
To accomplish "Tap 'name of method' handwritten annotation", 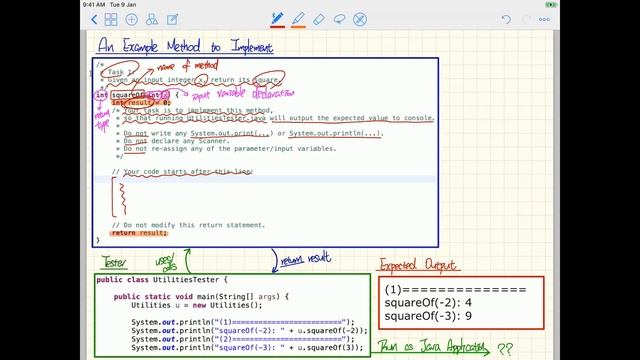I will point(187,65).
